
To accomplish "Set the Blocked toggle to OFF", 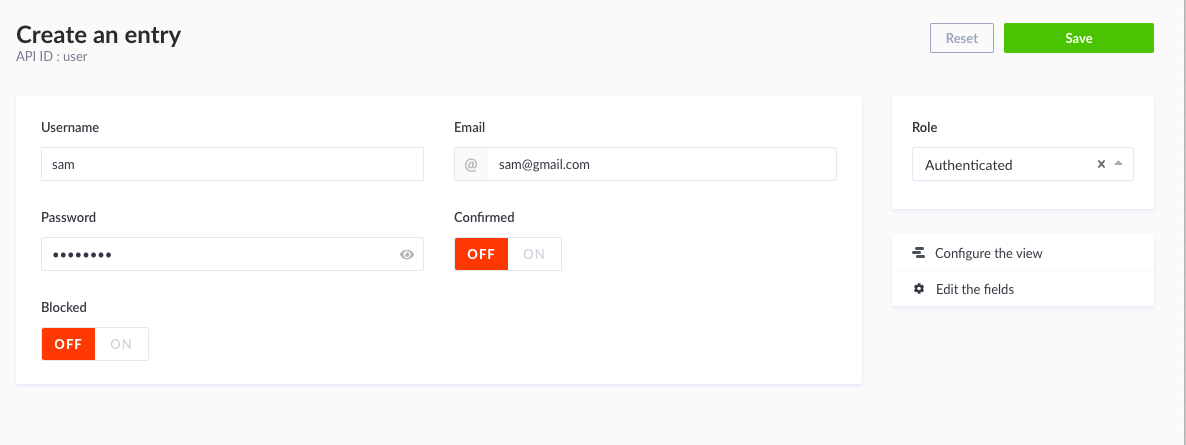I will coord(68,344).
